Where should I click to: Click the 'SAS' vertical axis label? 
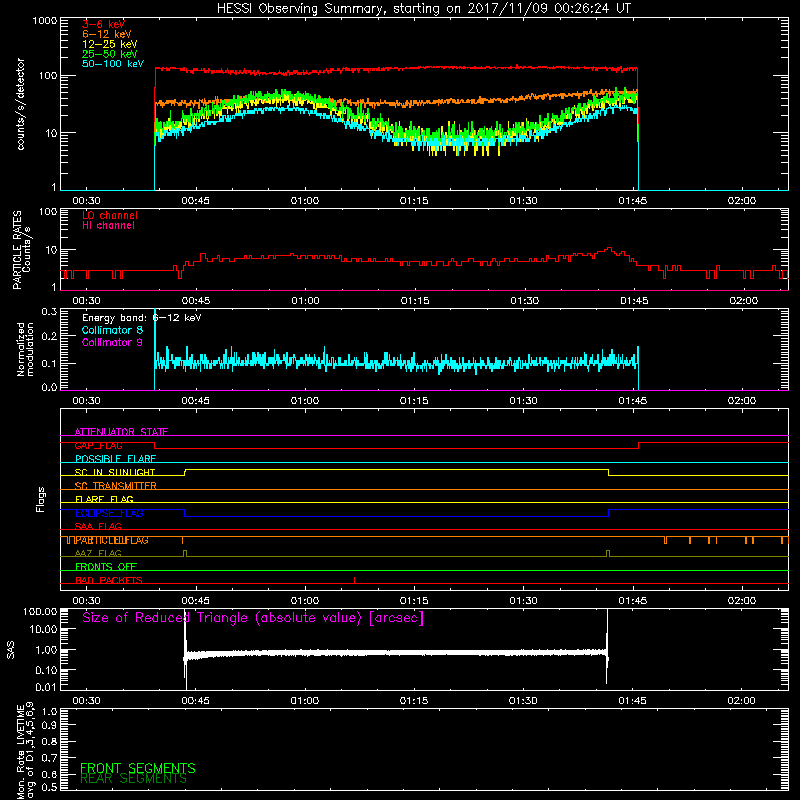coord(11,650)
